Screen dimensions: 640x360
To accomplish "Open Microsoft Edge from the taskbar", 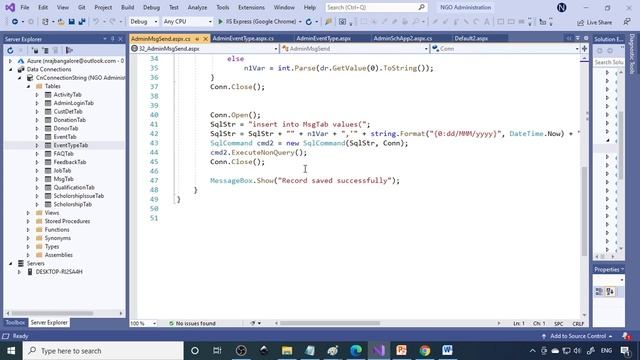I will coord(356,350).
